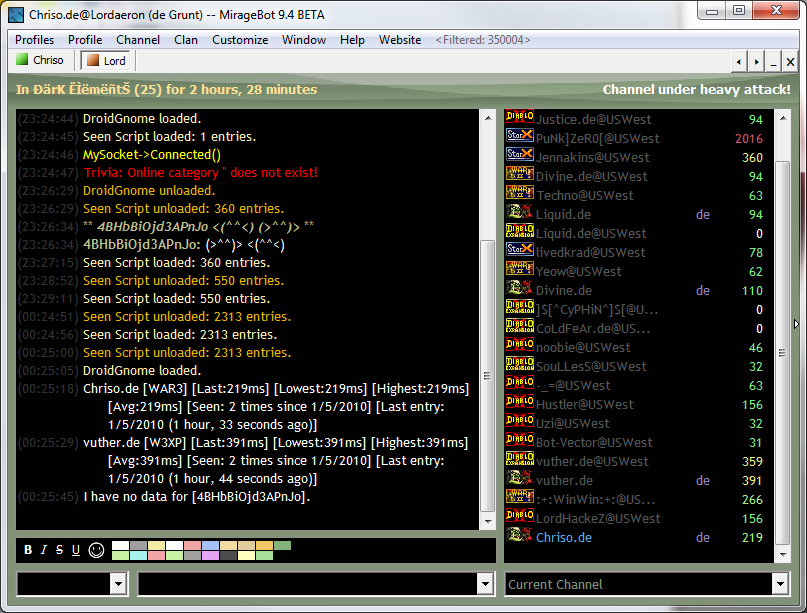The image size is (807, 613).
Task: Open the Current Channel dropdown
Action: tap(780, 584)
